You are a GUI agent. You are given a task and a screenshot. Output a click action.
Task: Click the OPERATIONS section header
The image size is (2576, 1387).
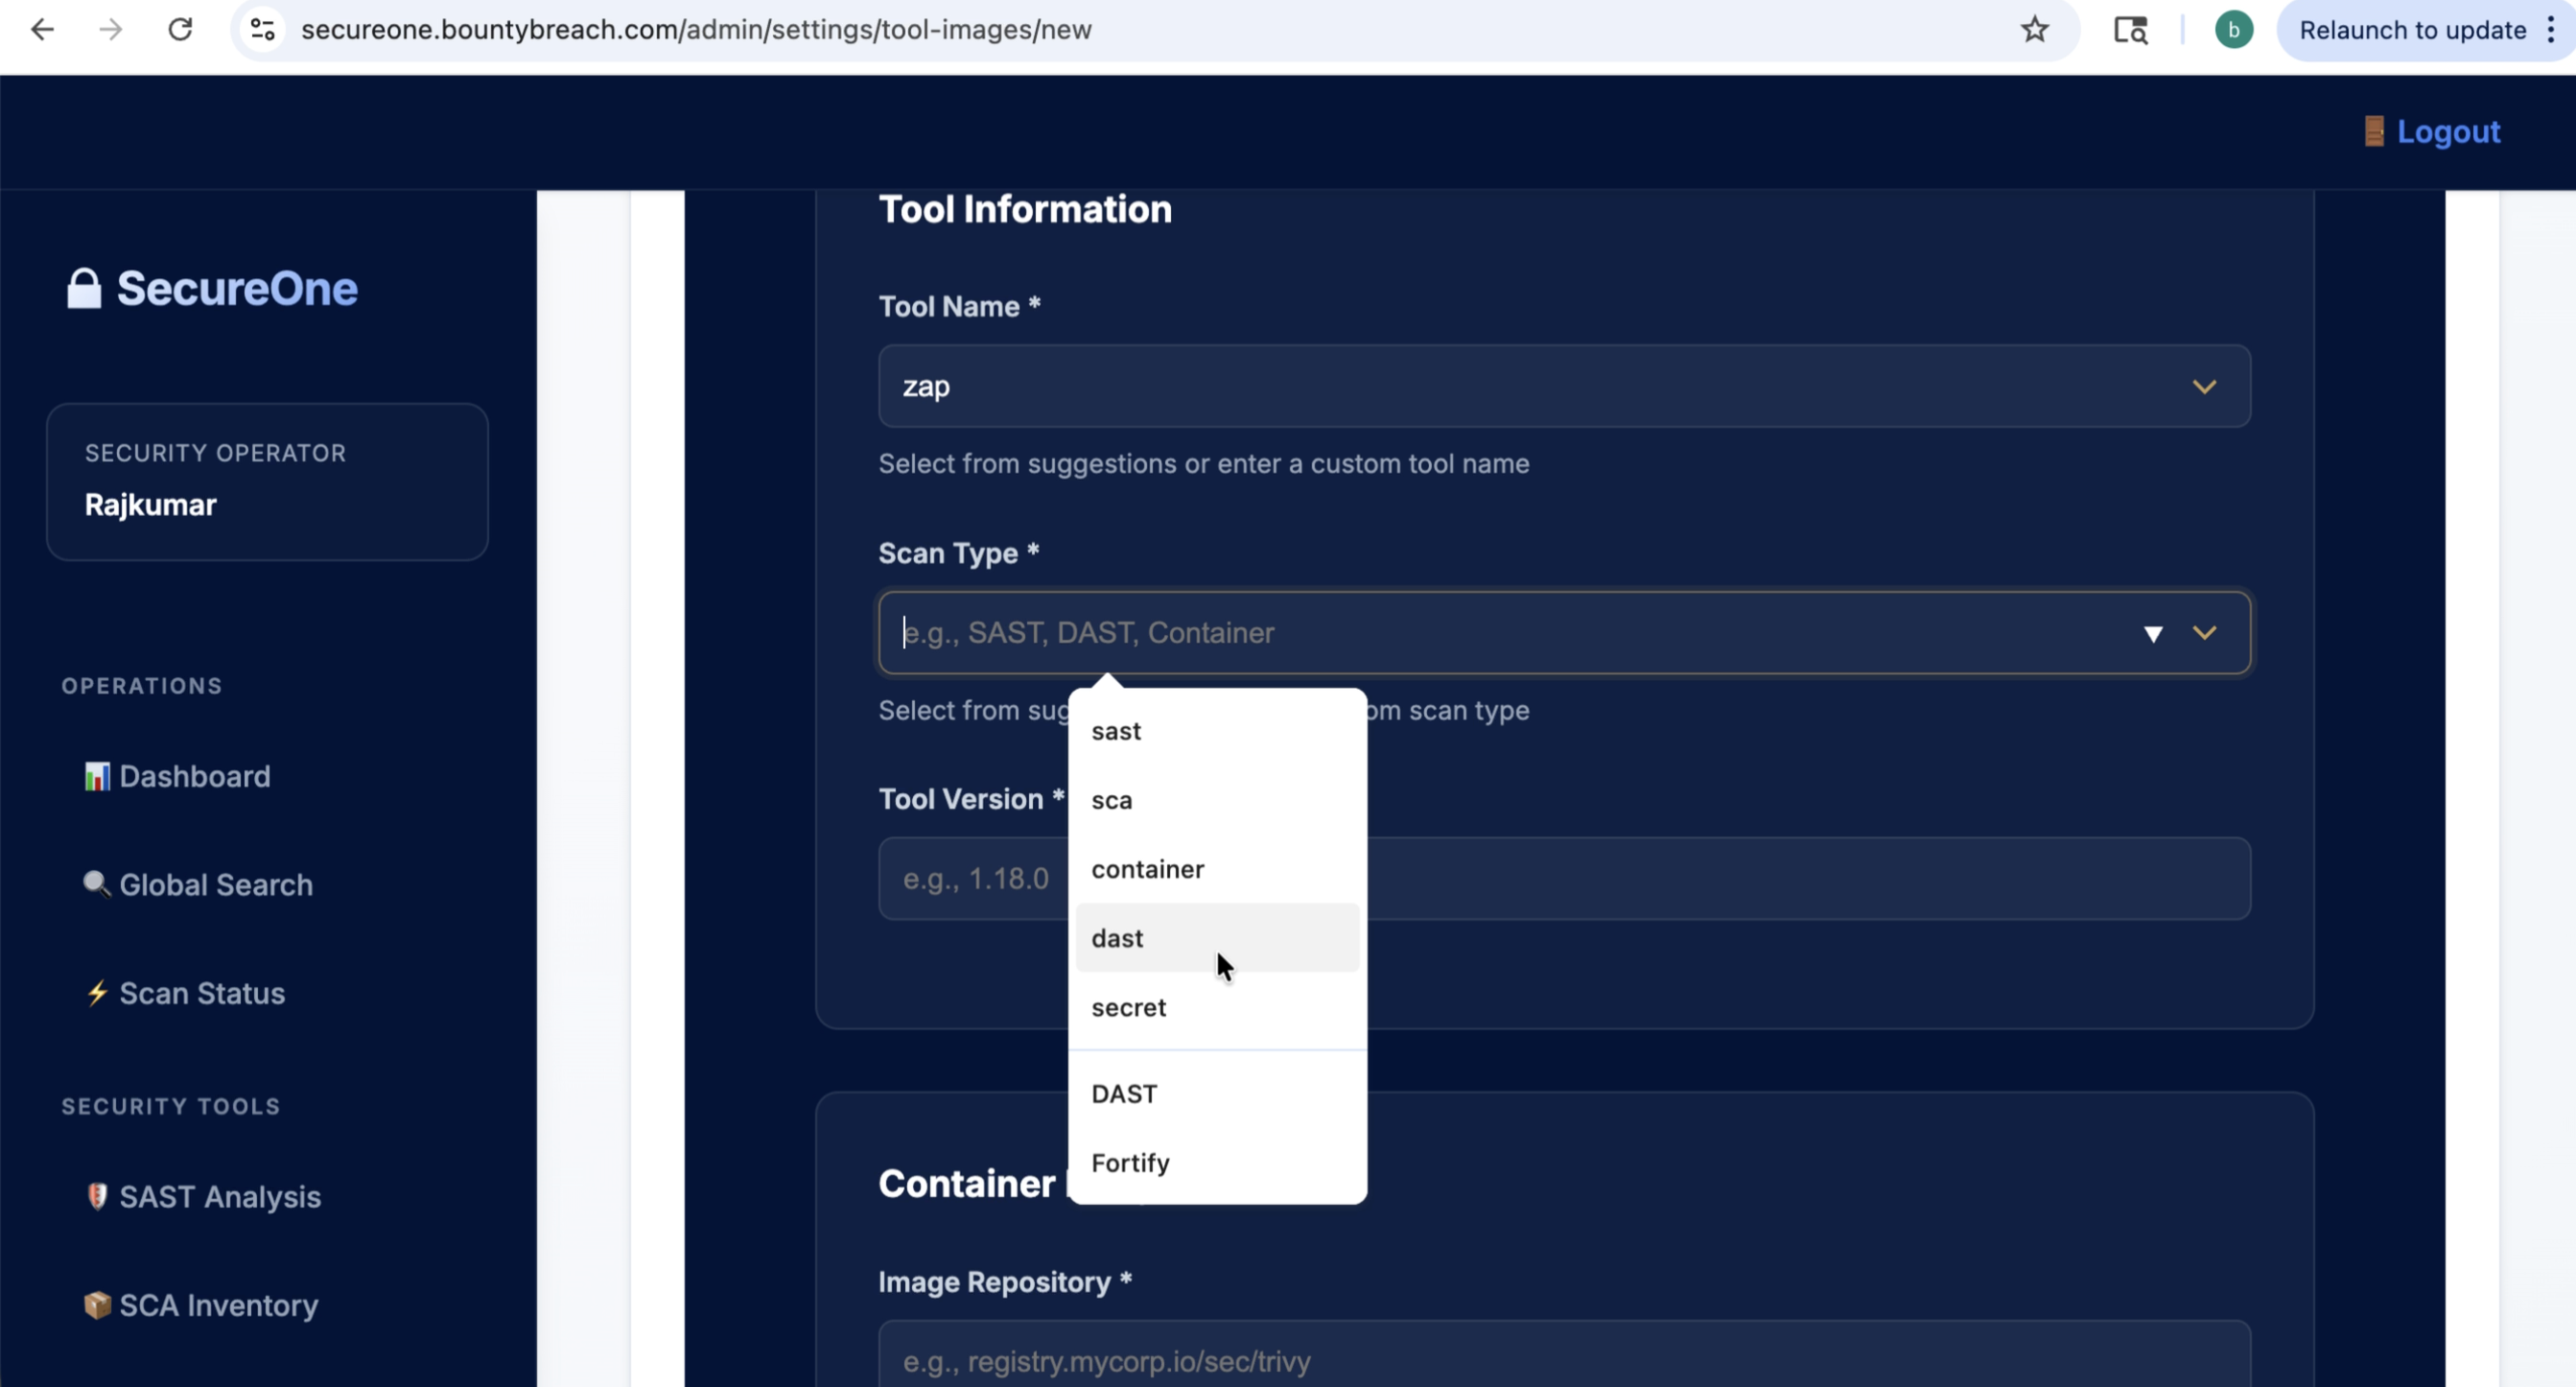[x=142, y=686]
